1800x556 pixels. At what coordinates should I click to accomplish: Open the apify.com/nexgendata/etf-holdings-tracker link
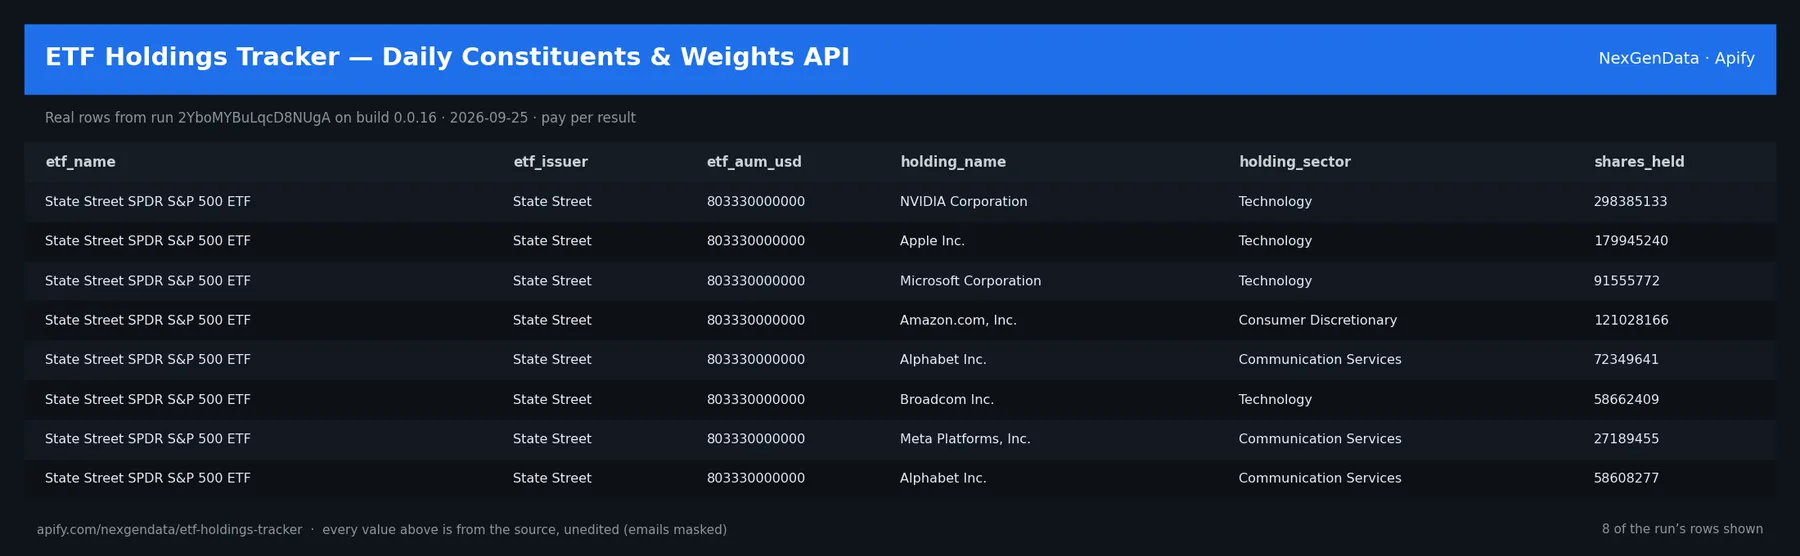point(169,530)
